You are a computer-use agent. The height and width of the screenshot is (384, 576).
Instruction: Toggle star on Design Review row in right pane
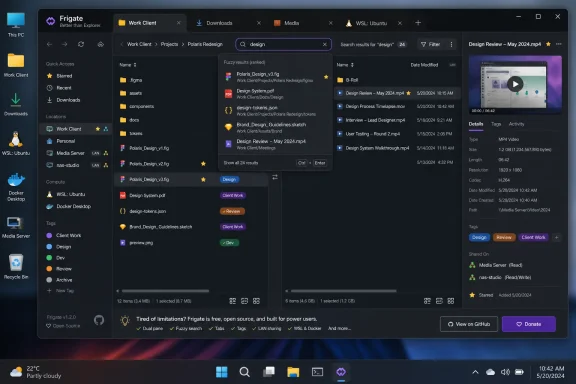(x=408, y=93)
